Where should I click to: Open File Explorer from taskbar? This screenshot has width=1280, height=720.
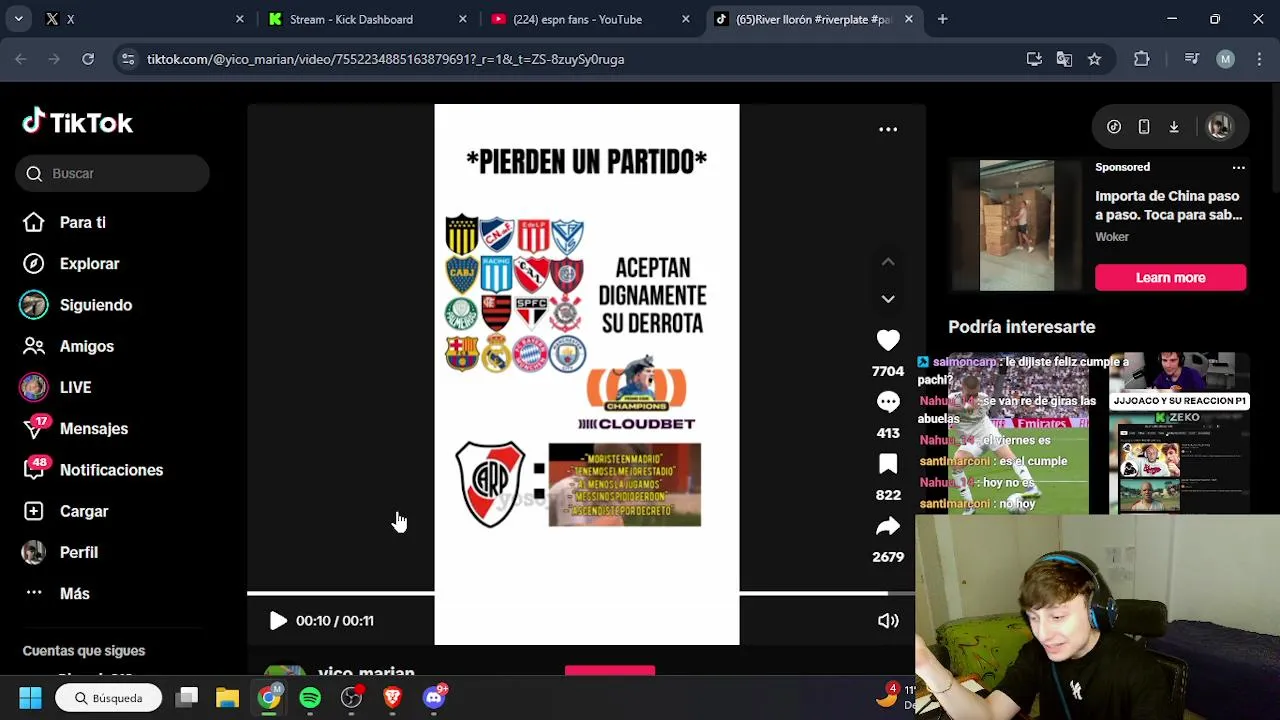(x=227, y=698)
